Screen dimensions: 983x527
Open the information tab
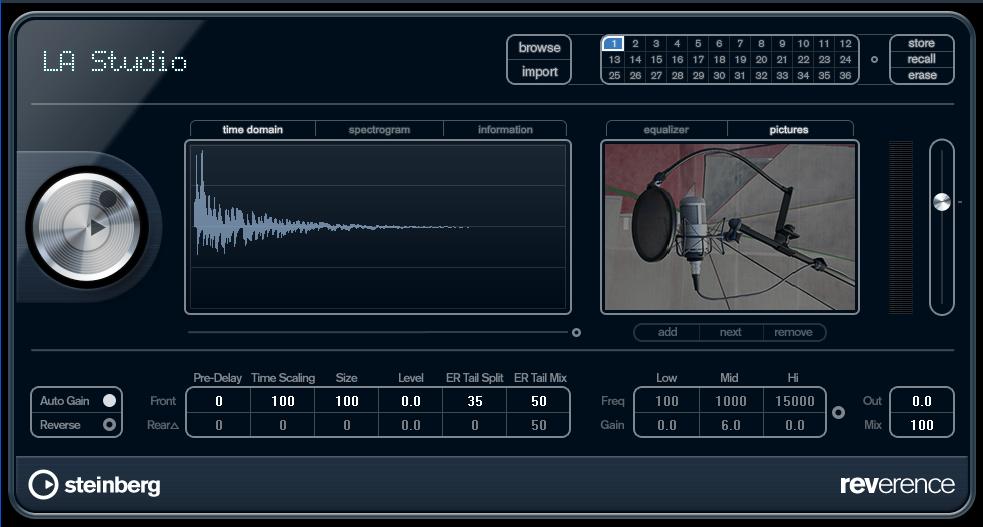[505, 130]
